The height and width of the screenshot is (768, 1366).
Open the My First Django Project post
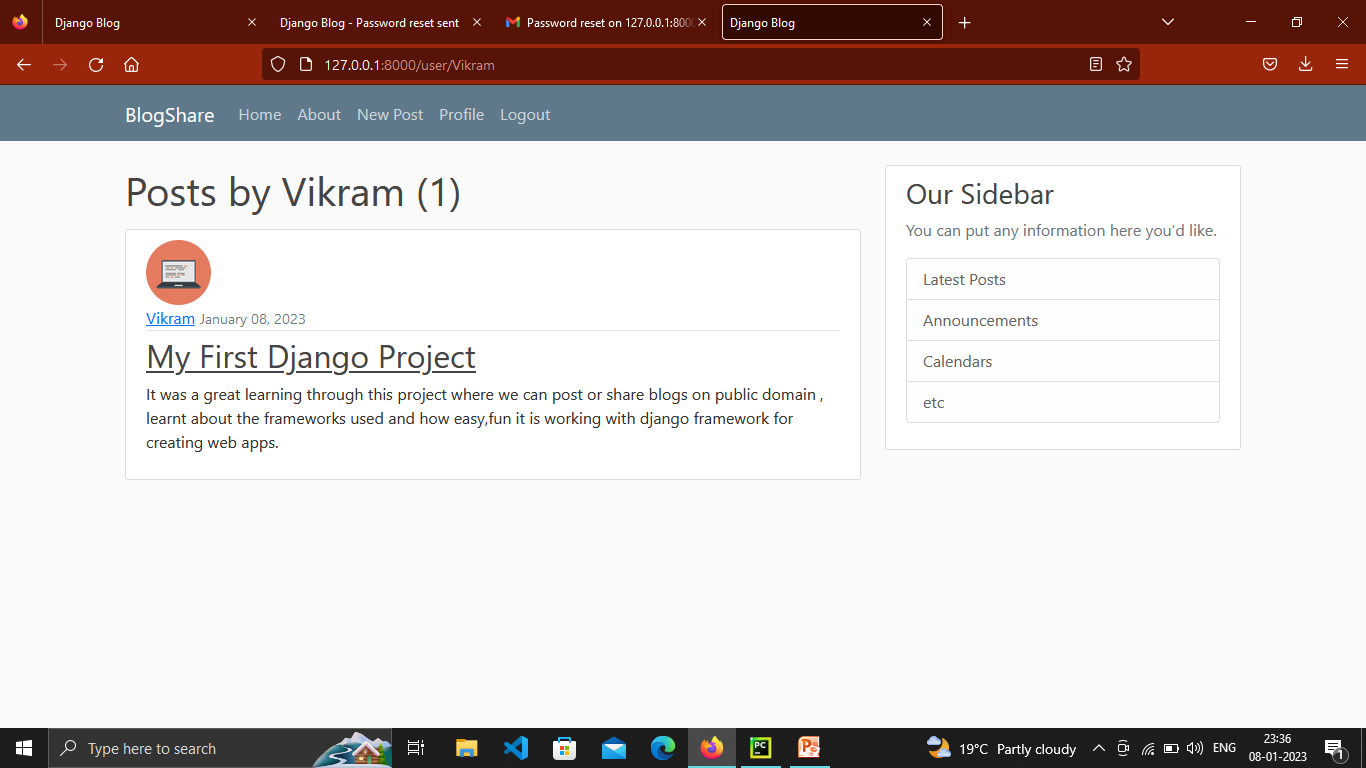310,357
